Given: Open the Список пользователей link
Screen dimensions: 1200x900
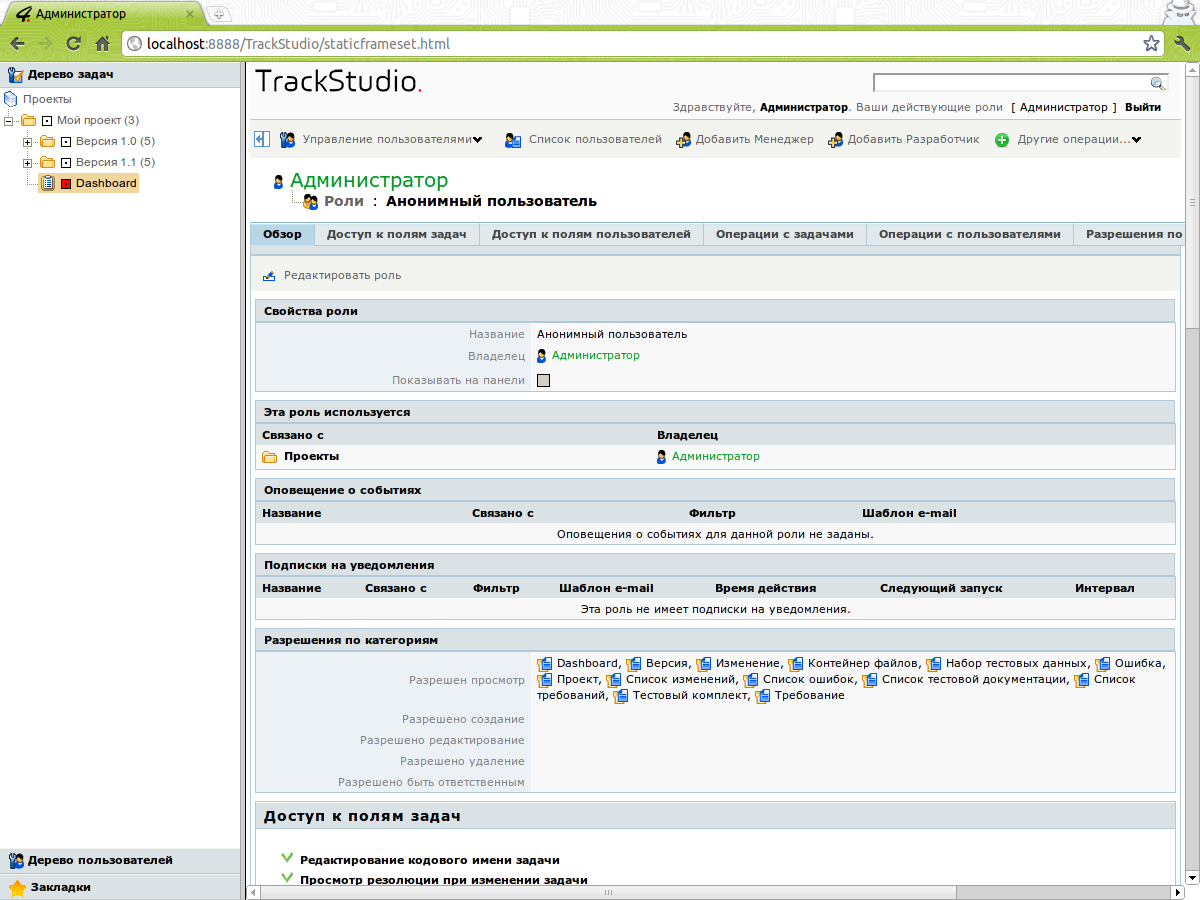Looking at the screenshot, I should 595,140.
